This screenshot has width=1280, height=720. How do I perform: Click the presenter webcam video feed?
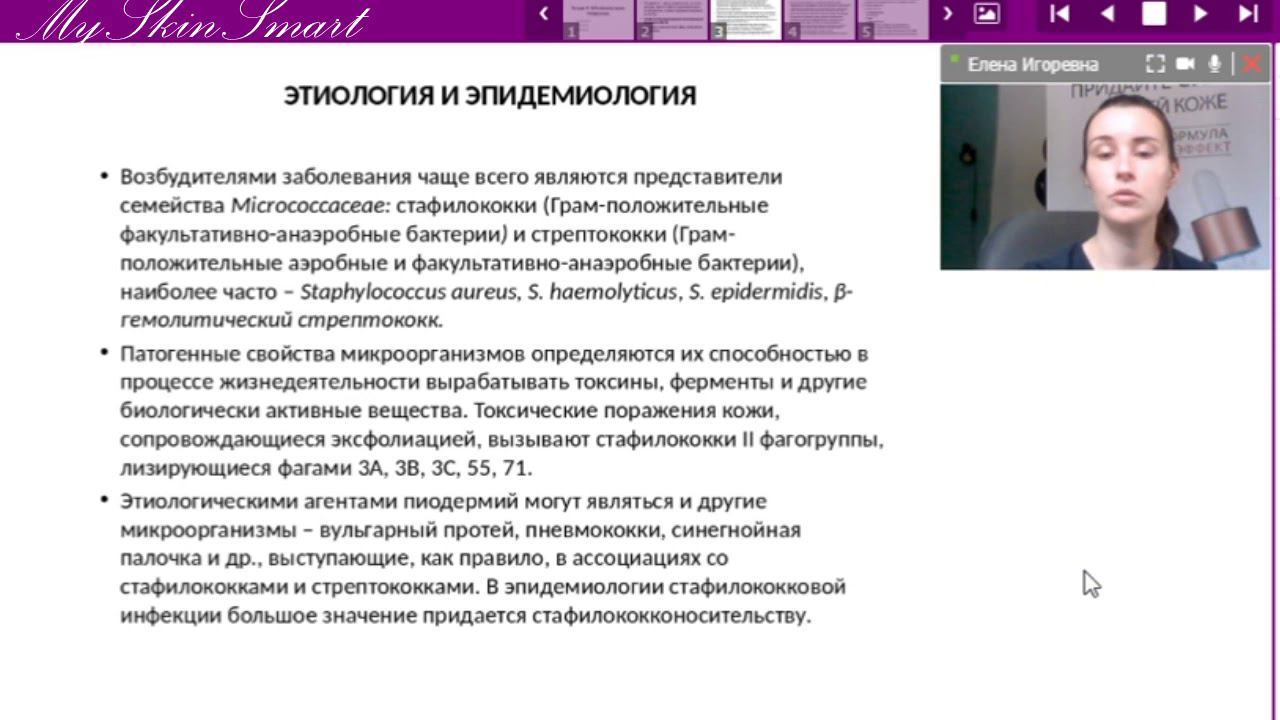pos(1105,177)
